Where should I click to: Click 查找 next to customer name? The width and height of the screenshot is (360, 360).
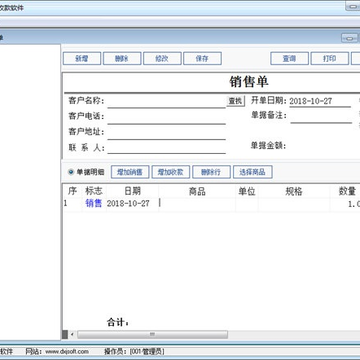click(236, 101)
